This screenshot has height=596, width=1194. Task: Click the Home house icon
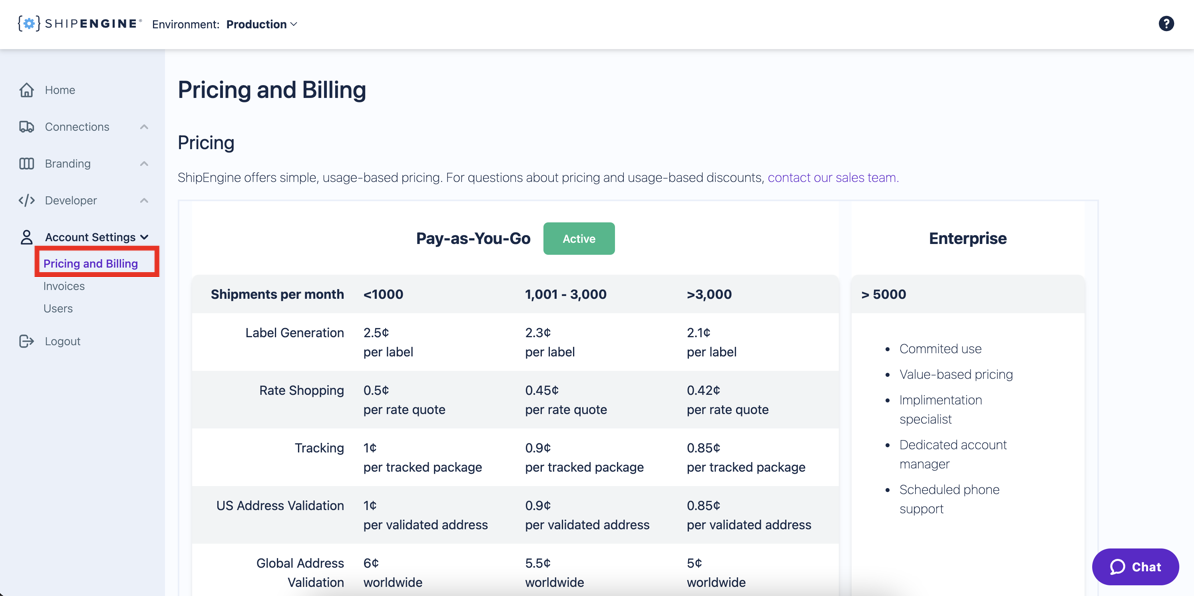(27, 90)
